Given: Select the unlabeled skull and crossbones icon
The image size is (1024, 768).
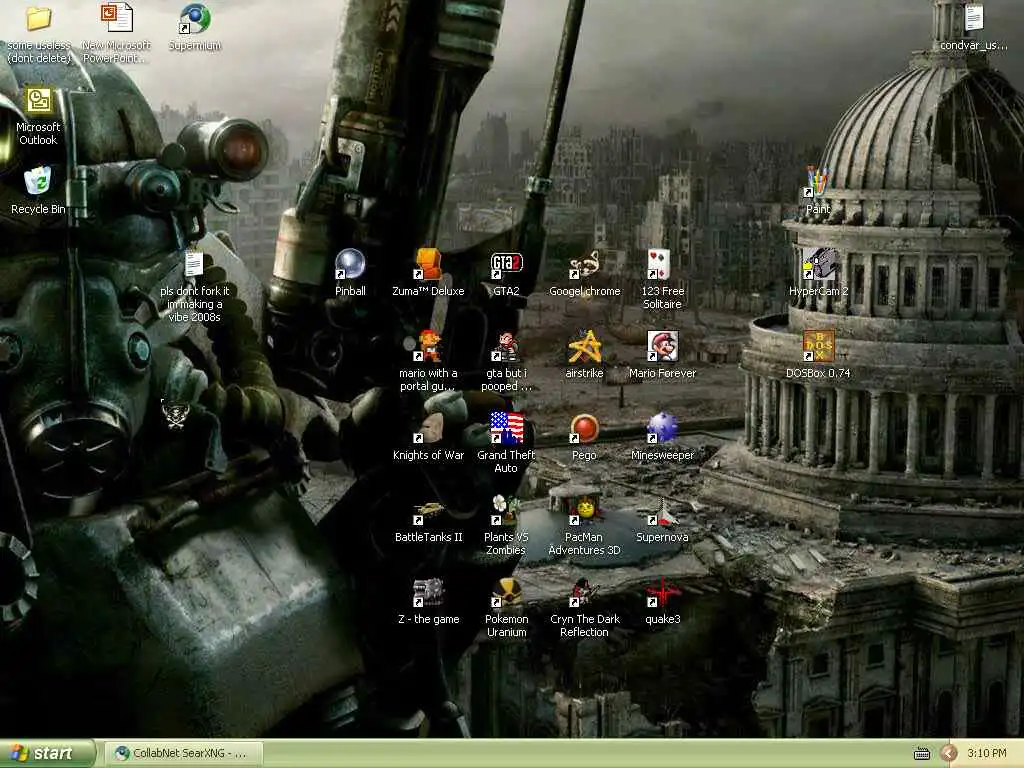Looking at the screenshot, I should click(175, 414).
